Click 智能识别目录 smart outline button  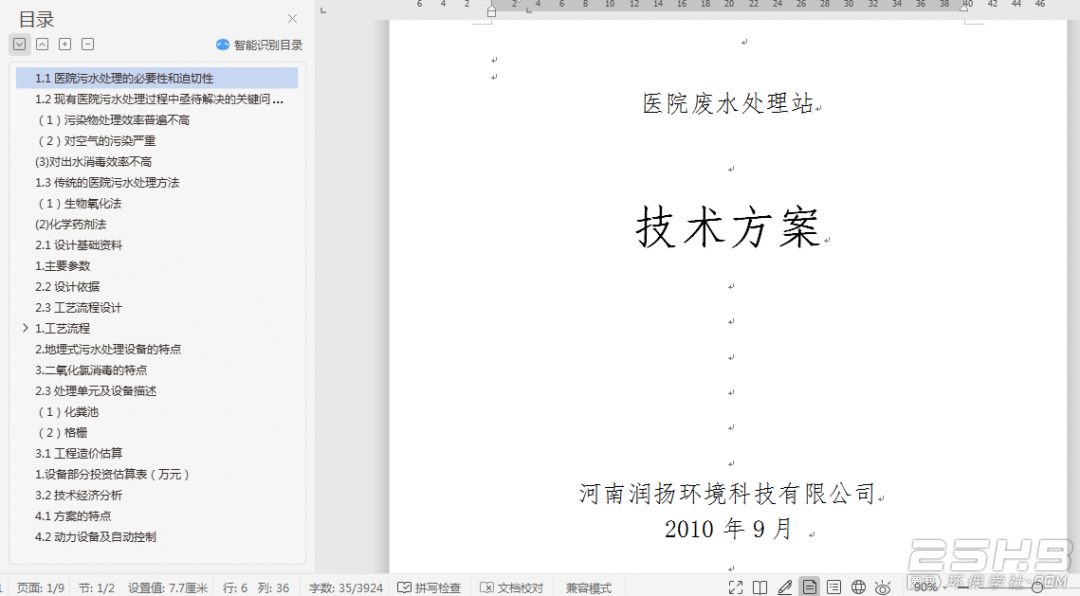[268, 45]
